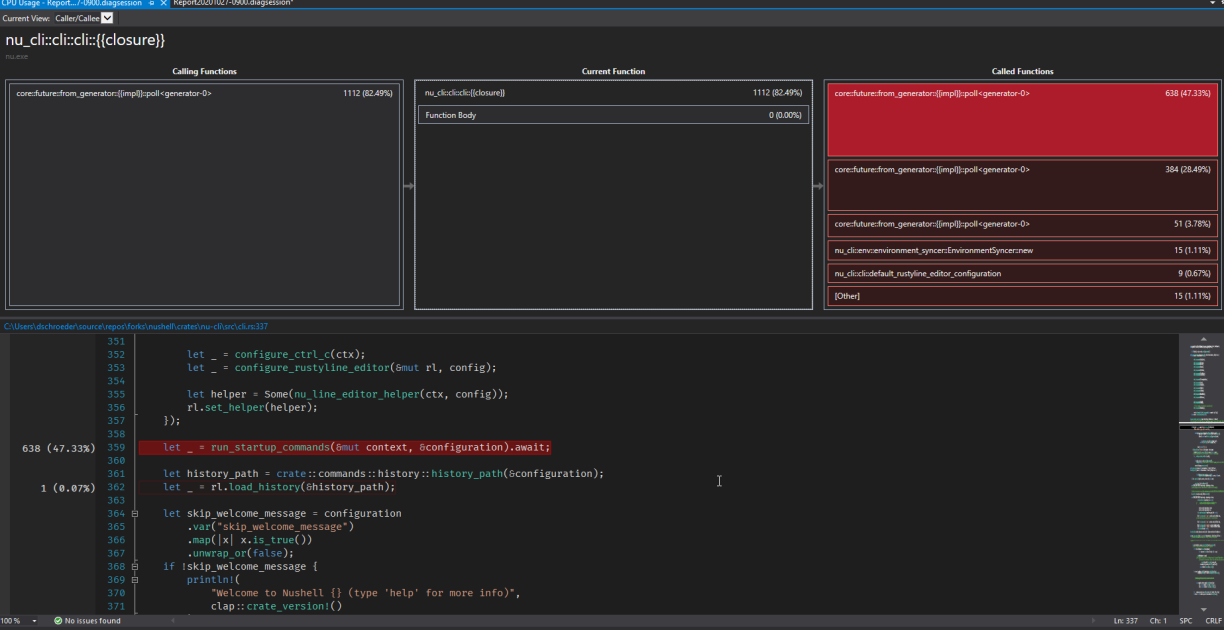Viewport: 1224px width, 630px height.
Task: Click nu_line_editor_helper on line 355
Action: 354,394
